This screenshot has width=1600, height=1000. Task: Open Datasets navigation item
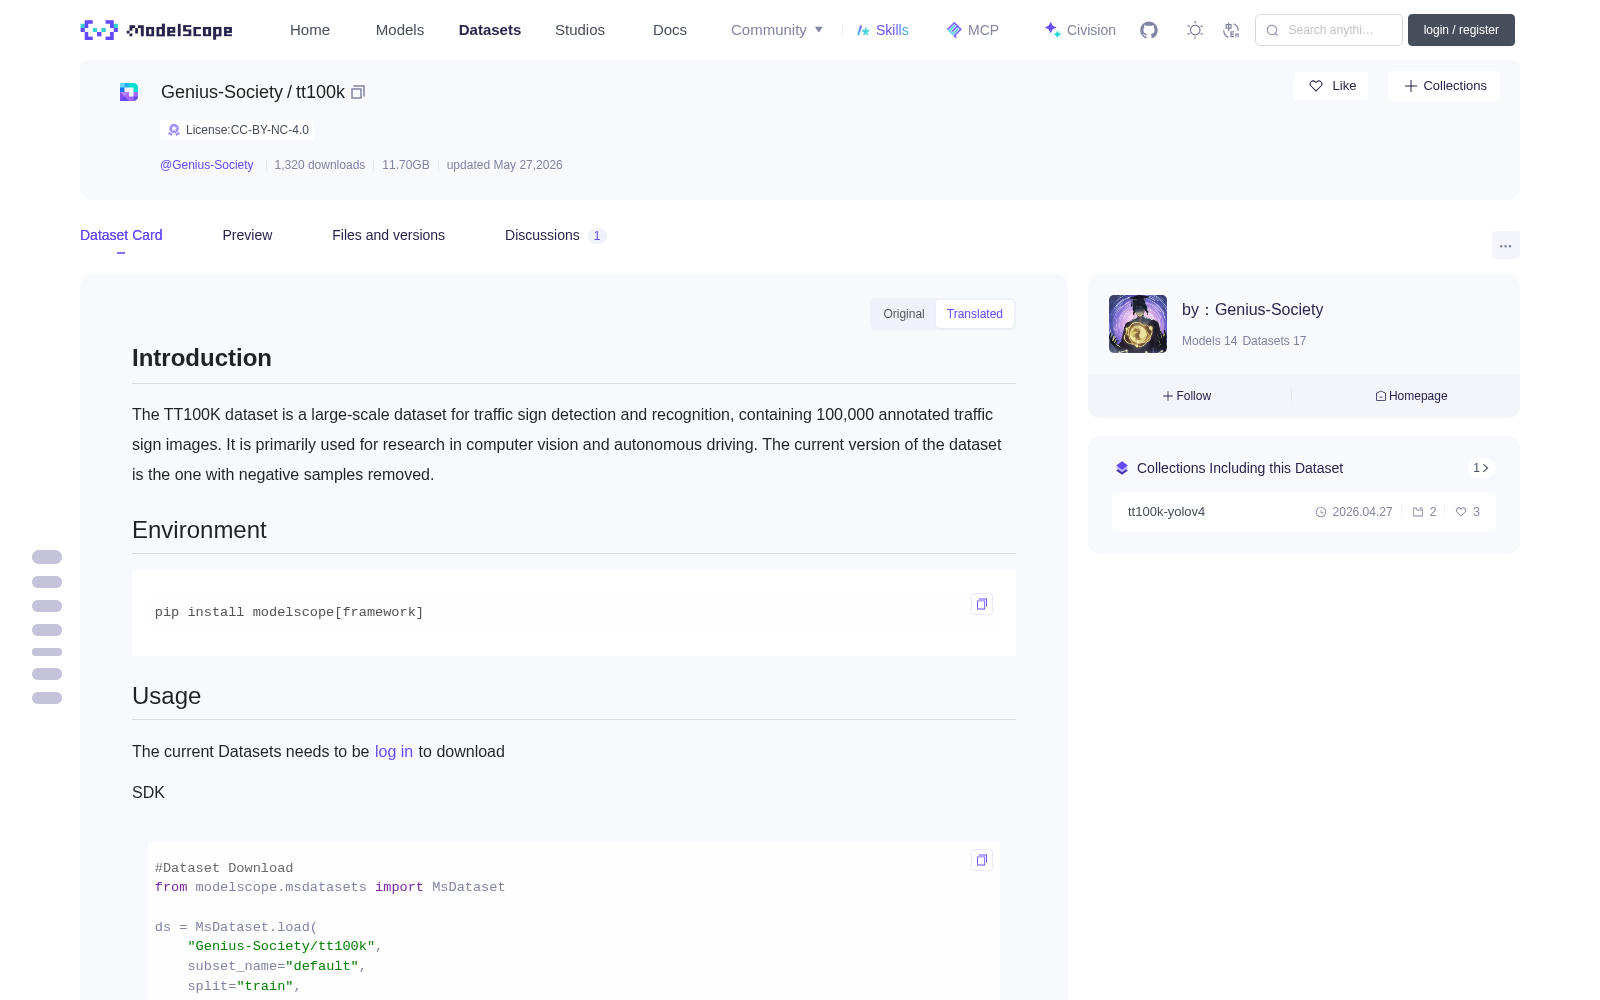490,30
